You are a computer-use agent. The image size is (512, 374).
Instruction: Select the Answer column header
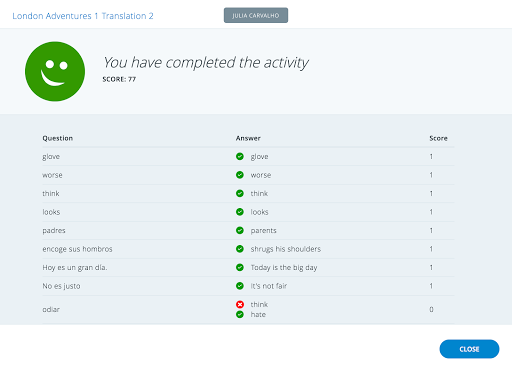248,138
